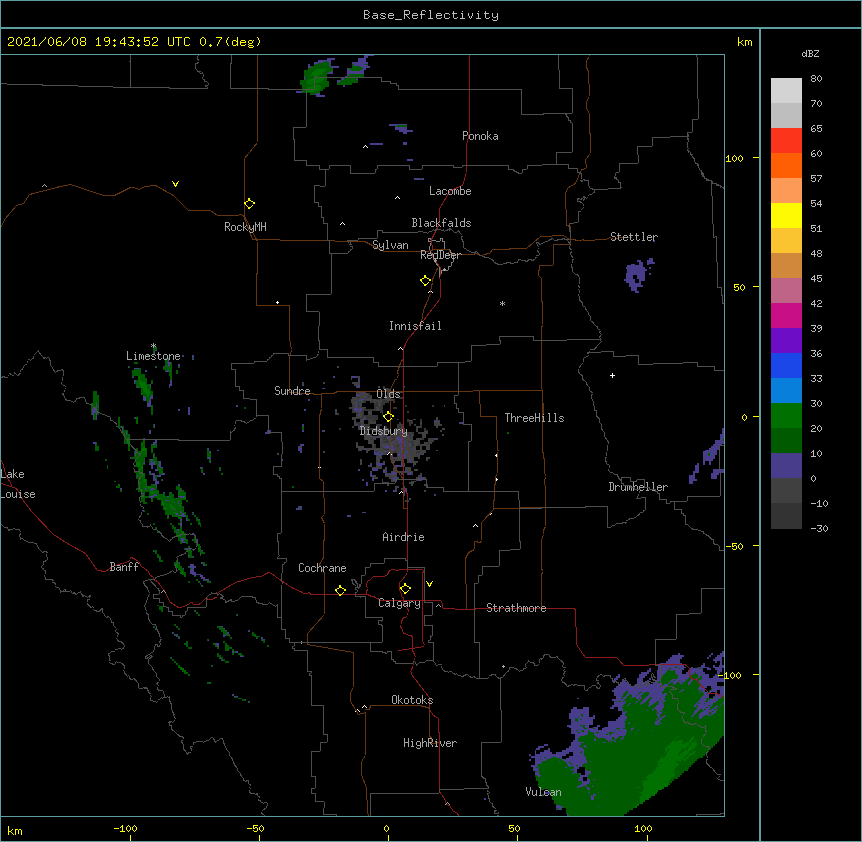
Task: Click the yellow diamond marker south of RedDeer
Action: pos(426,281)
